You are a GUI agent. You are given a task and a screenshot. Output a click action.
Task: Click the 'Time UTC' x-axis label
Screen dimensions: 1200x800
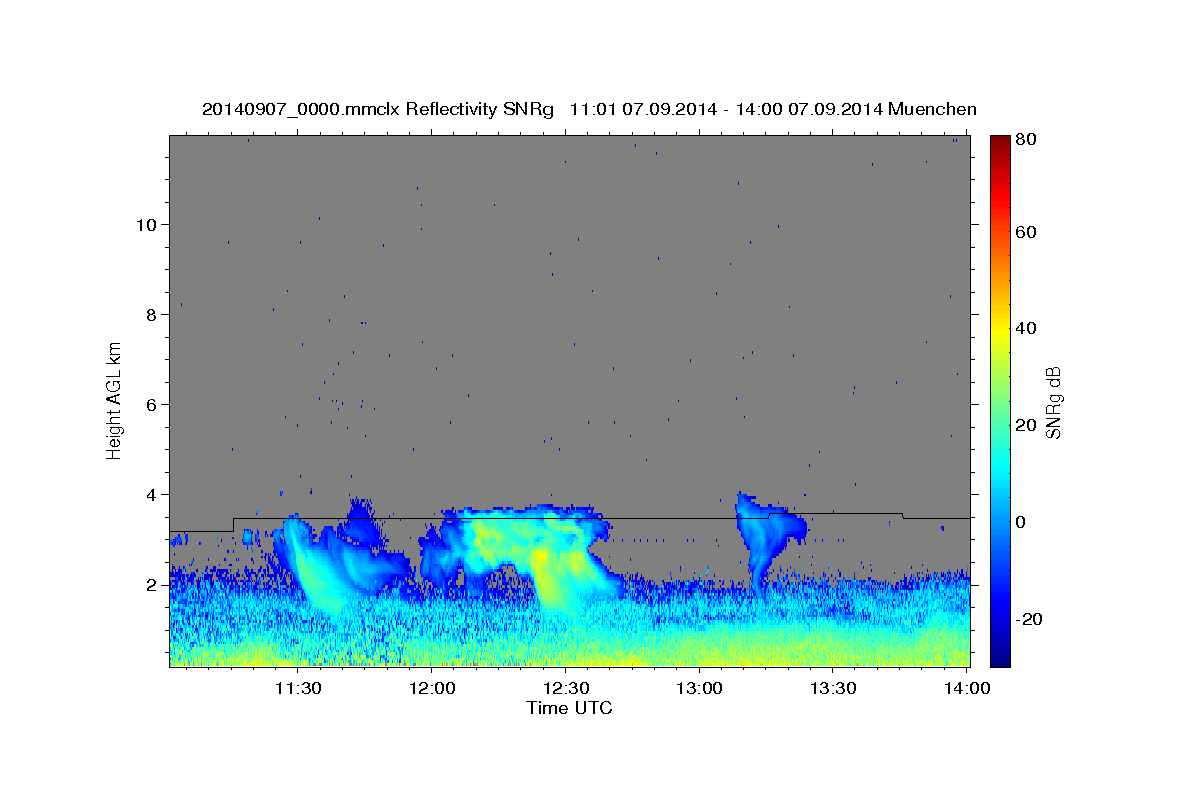[569, 708]
